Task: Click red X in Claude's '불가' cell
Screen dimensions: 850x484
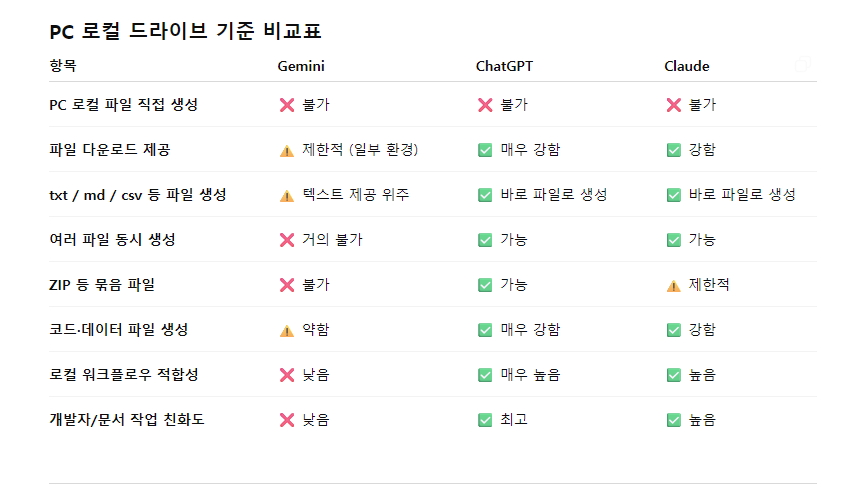Action: click(674, 105)
